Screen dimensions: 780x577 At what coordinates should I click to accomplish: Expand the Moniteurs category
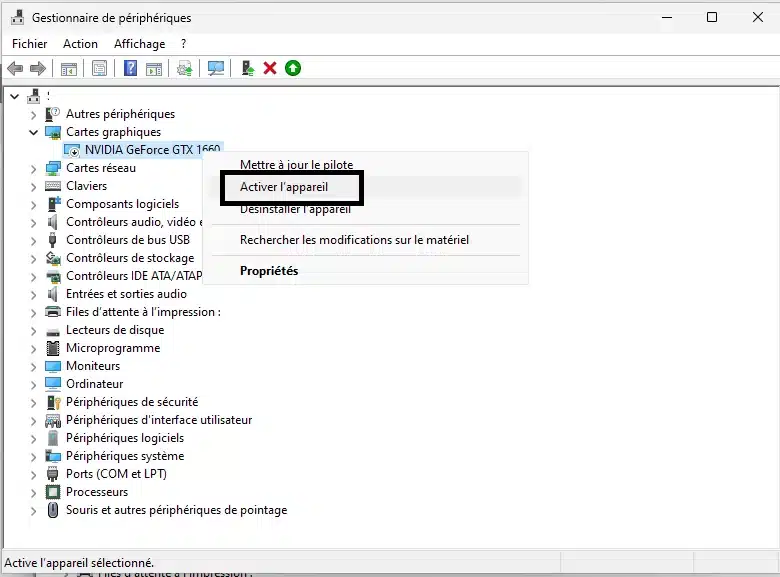pos(33,367)
